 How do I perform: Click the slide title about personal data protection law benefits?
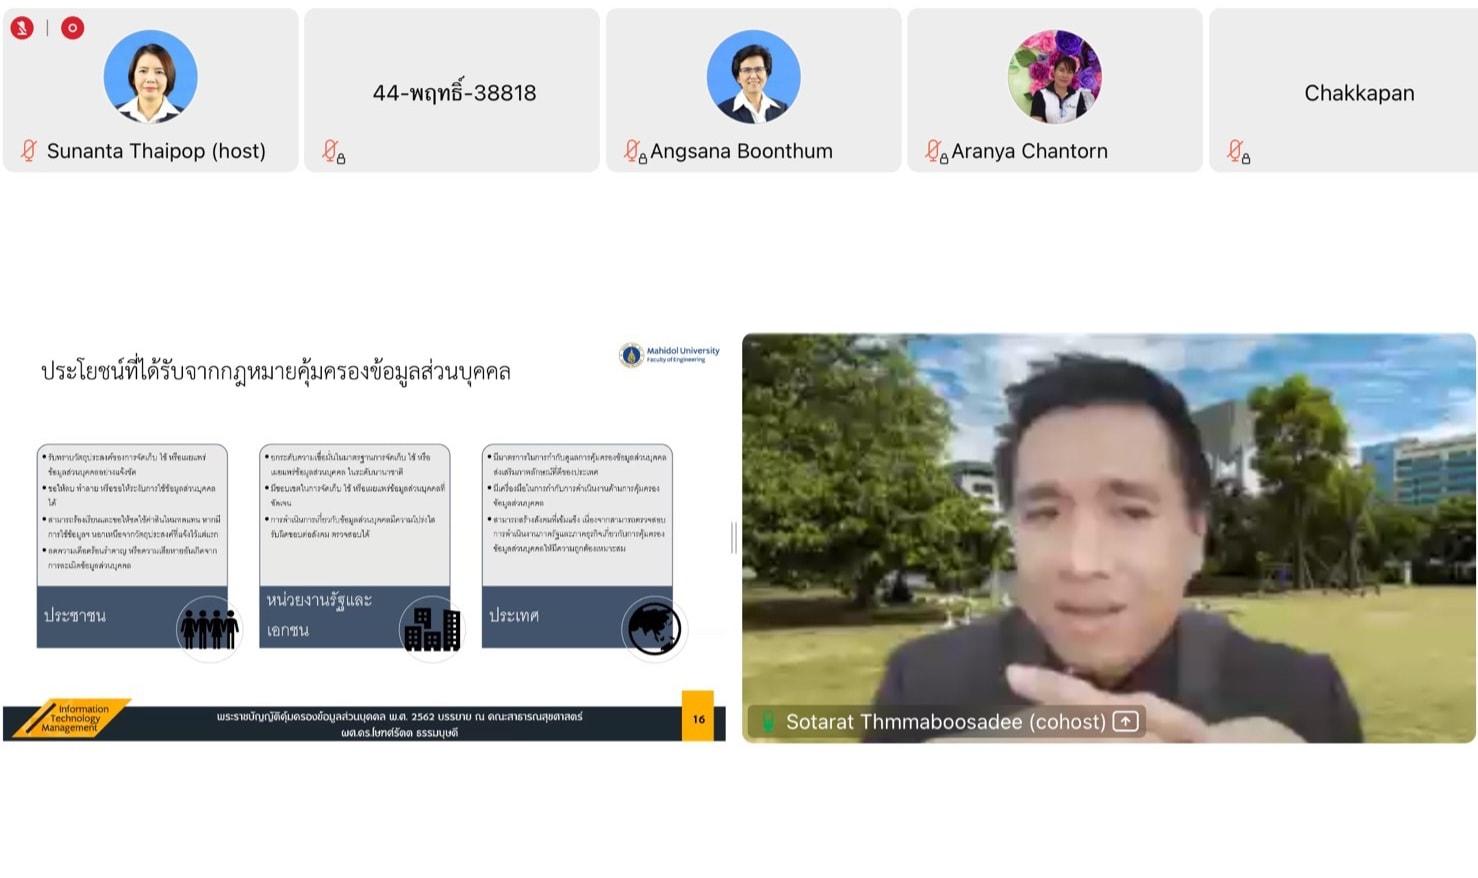276,371
